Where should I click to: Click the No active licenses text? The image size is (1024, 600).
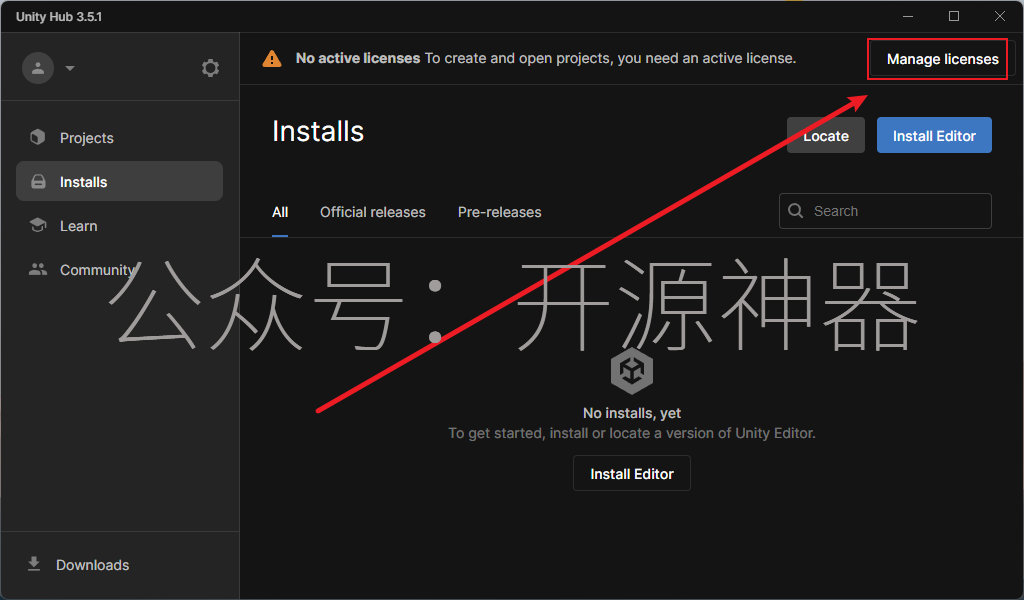pos(358,58)
